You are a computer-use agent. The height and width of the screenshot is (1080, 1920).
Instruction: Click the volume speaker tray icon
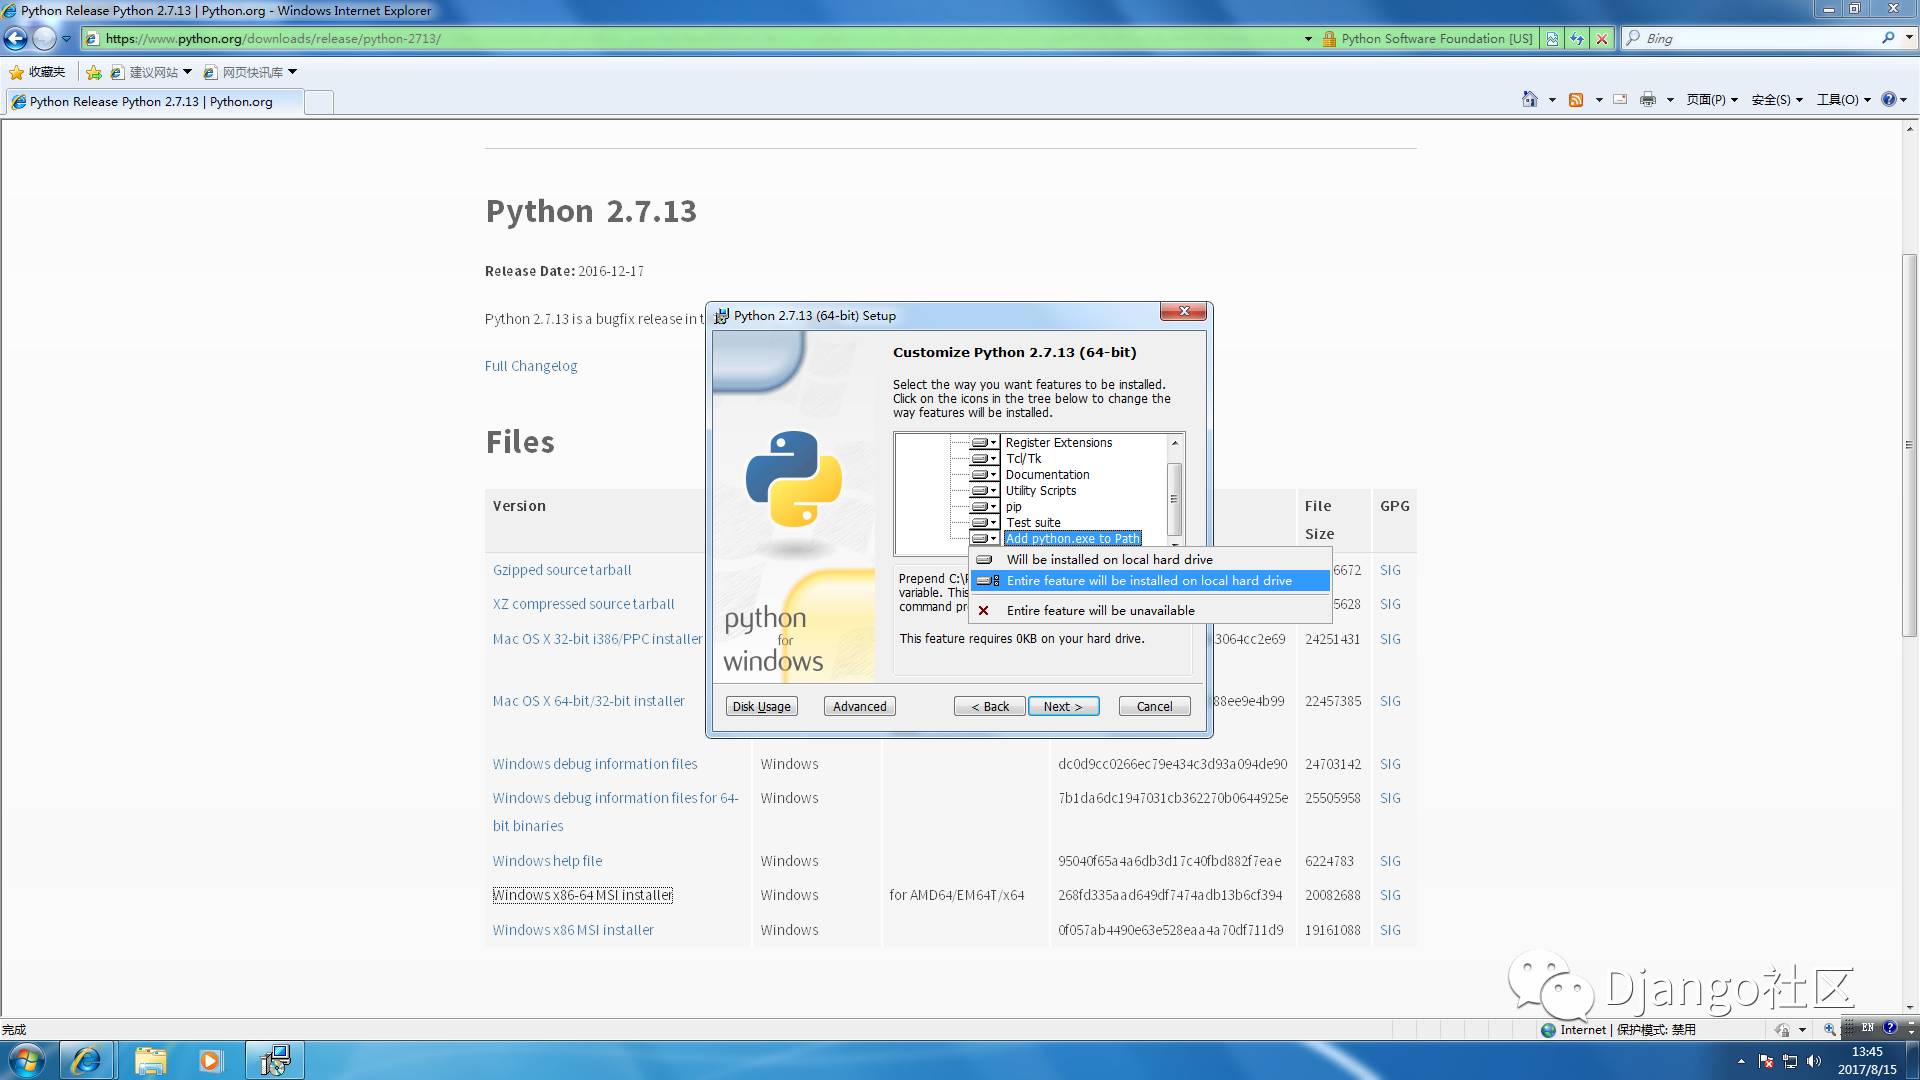pos(1814,1061)
